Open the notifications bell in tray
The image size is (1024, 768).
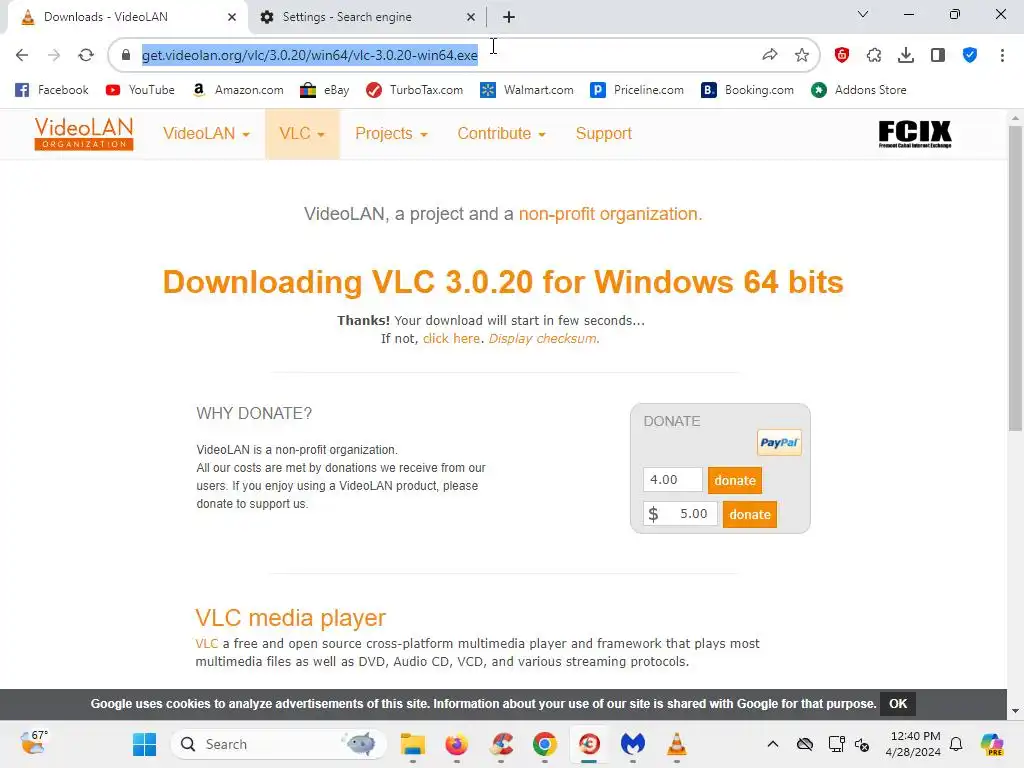click(956, 744)
